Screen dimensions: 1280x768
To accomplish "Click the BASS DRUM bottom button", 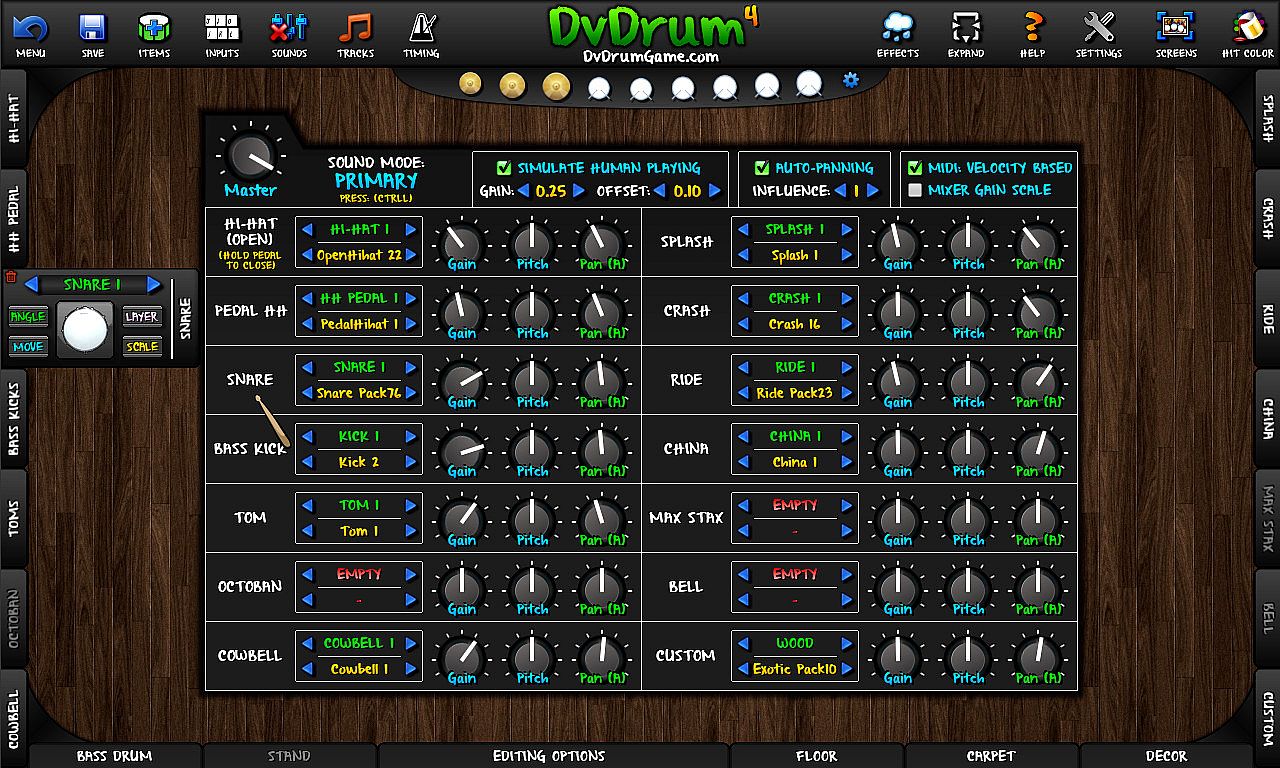I will point(115,756).
